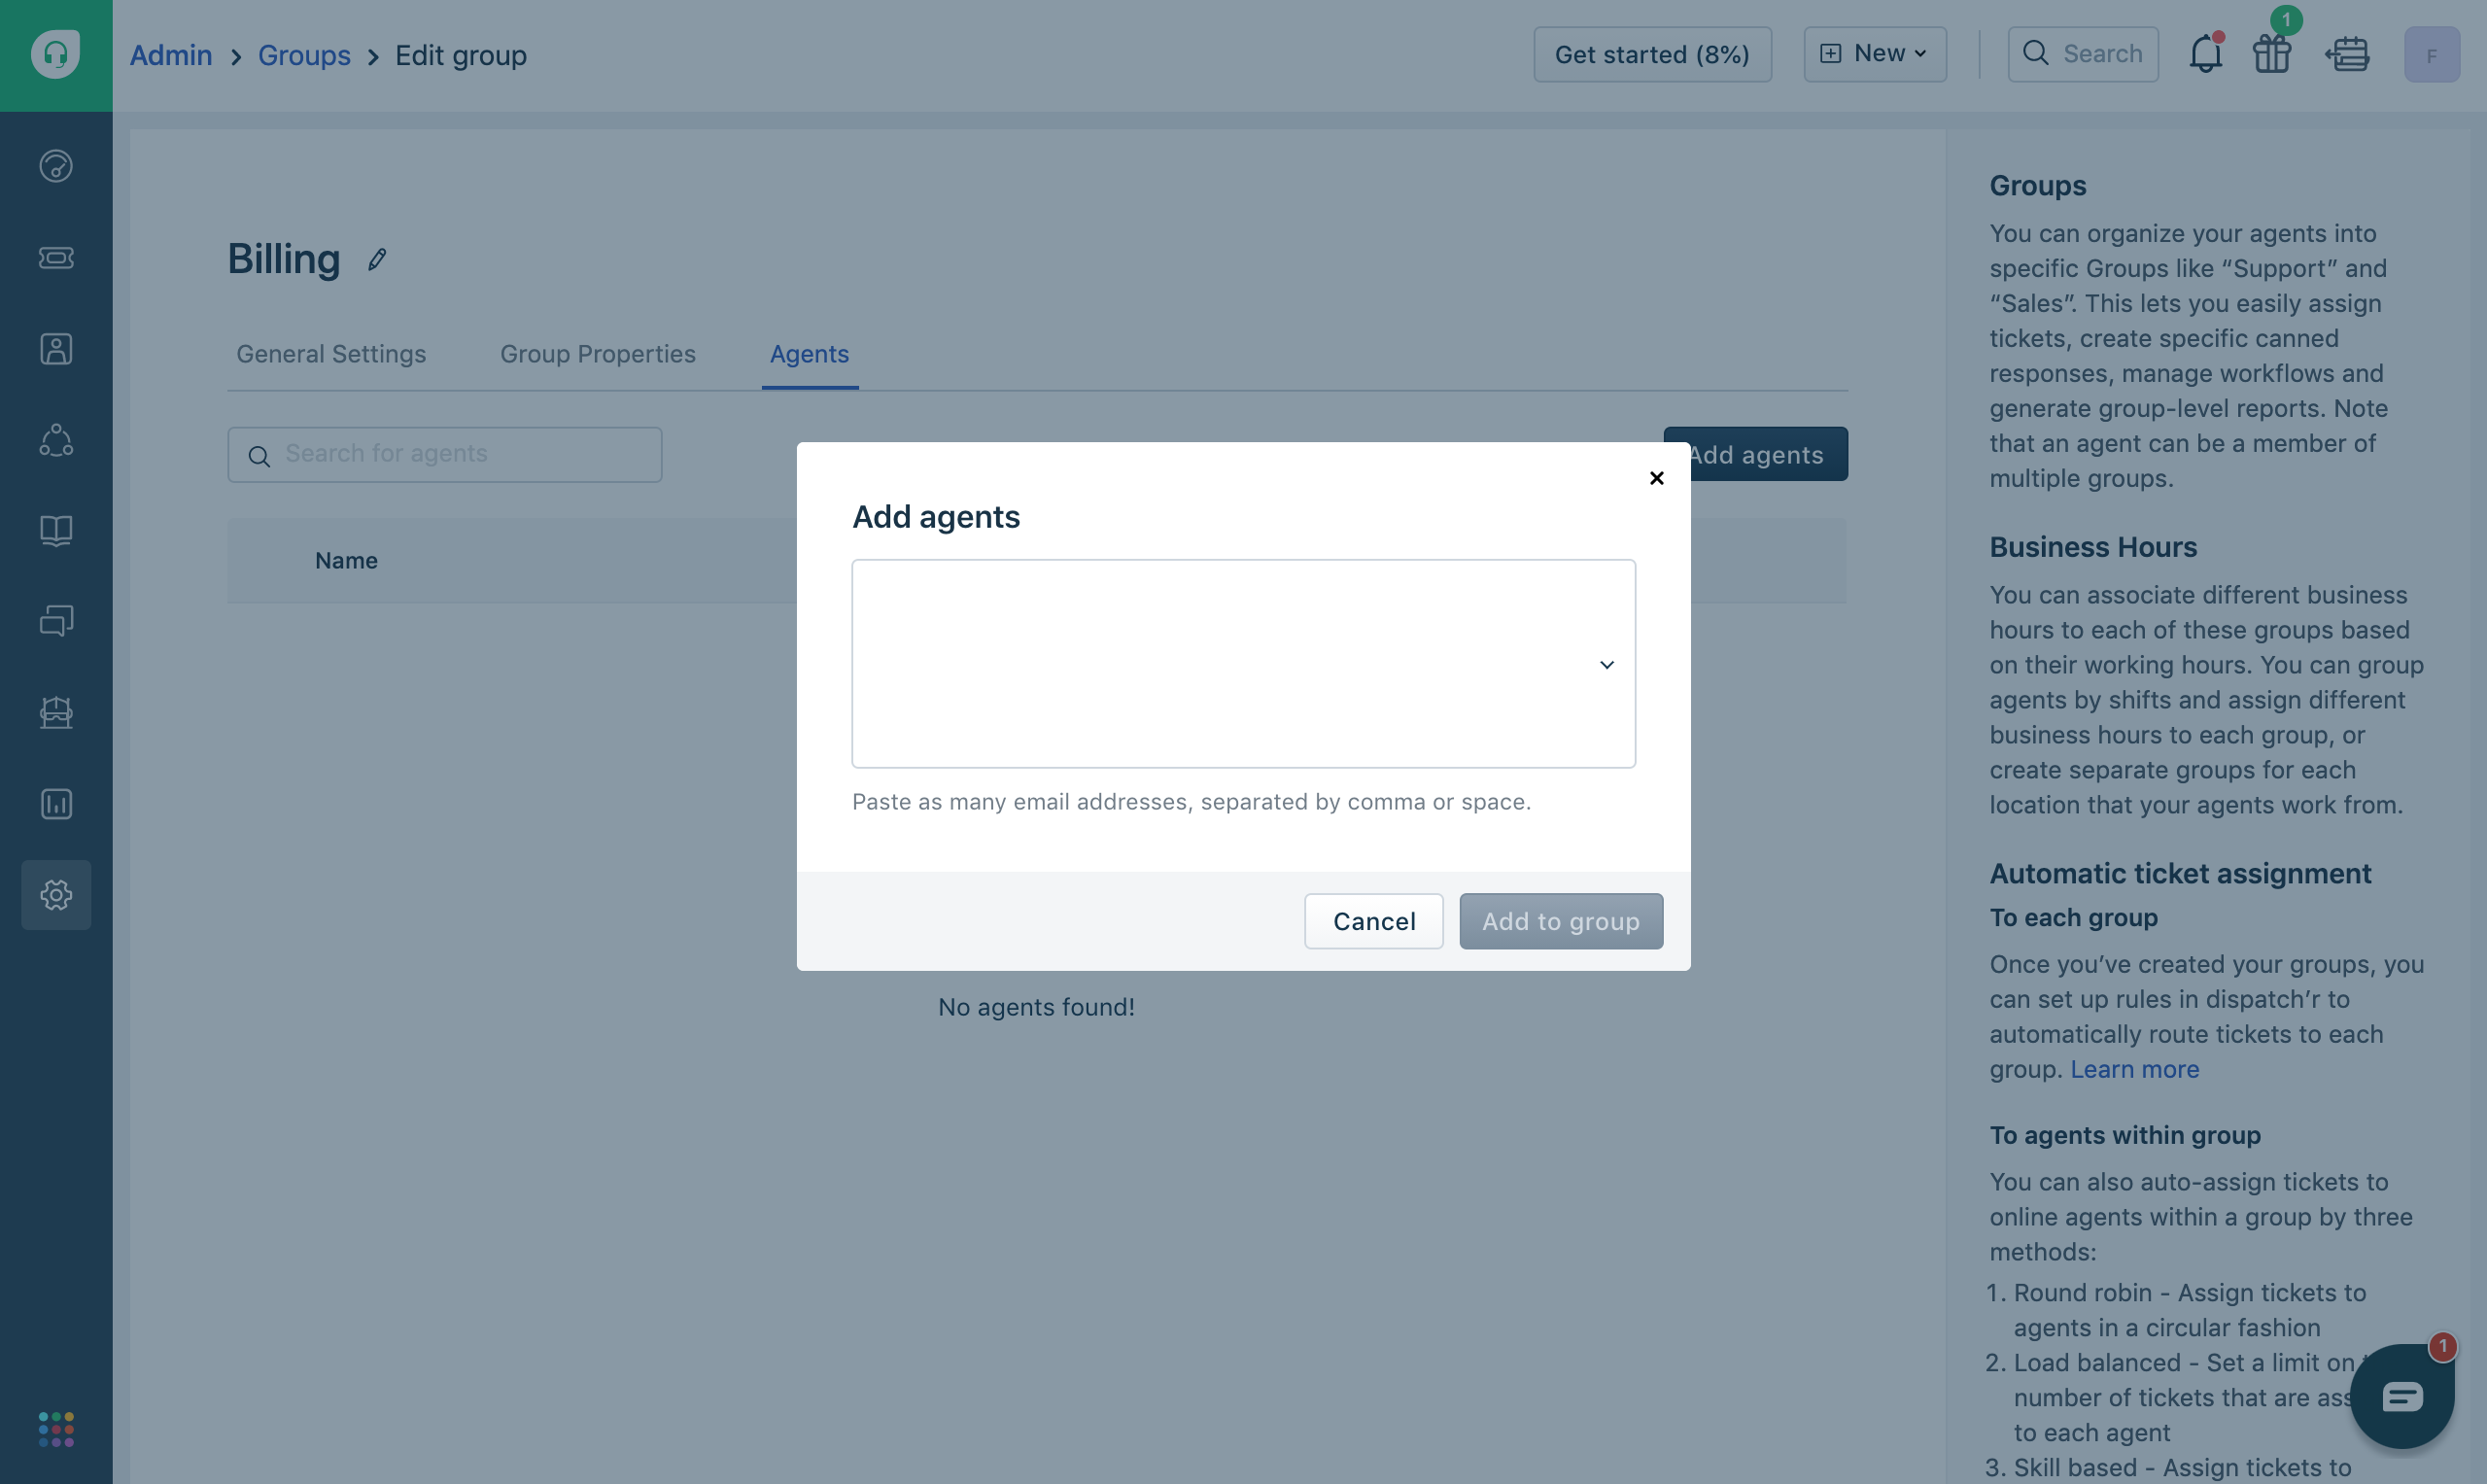Viewport: 2487px width, 1484px height.
Task: Click the Search for agents field
Action: tap(445, 454)
